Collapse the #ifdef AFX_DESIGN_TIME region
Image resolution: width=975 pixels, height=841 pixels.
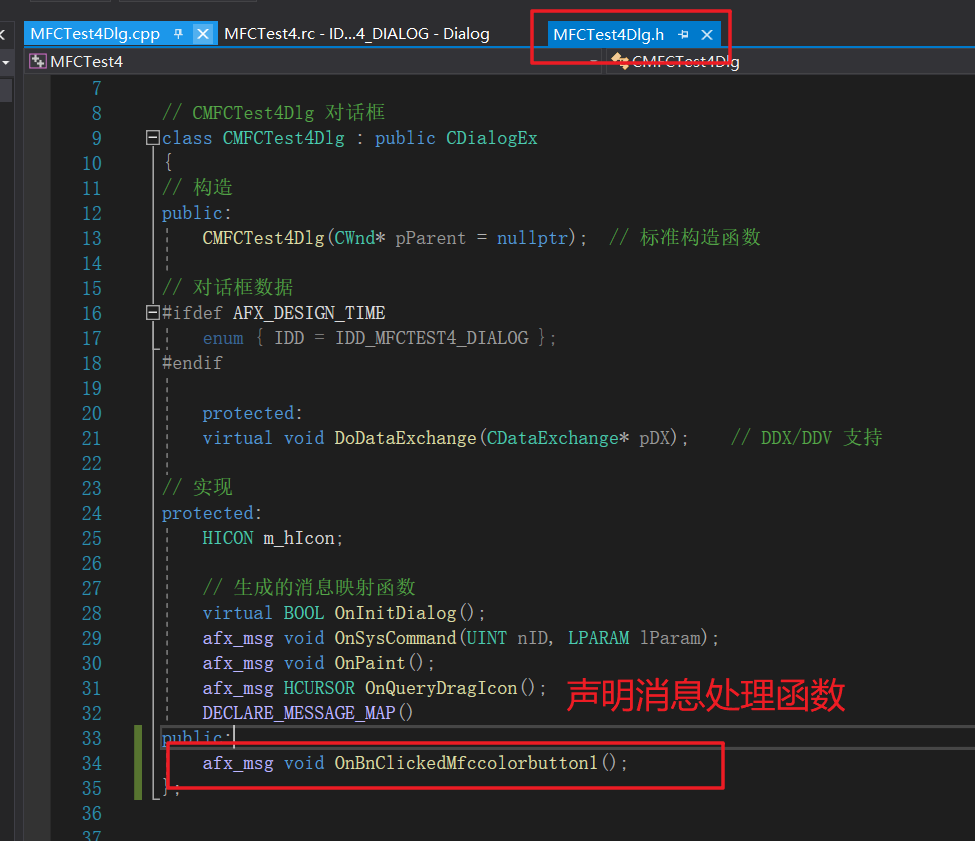[152, 312]
